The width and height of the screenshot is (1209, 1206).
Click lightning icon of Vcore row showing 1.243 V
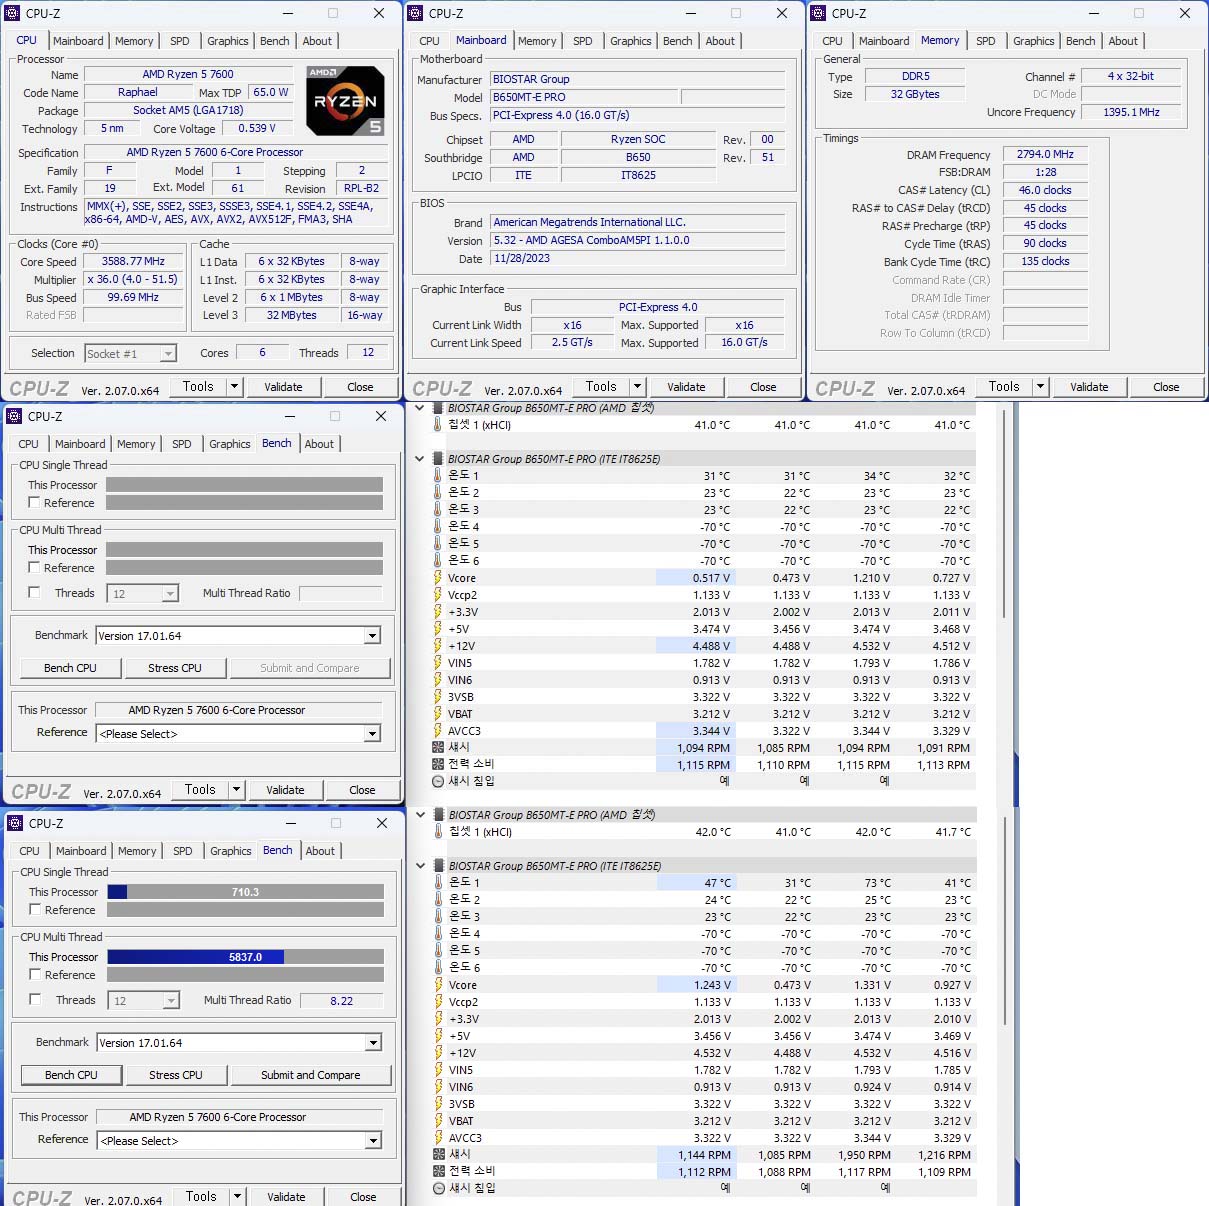pyautogui.click(x=438, y=985)
